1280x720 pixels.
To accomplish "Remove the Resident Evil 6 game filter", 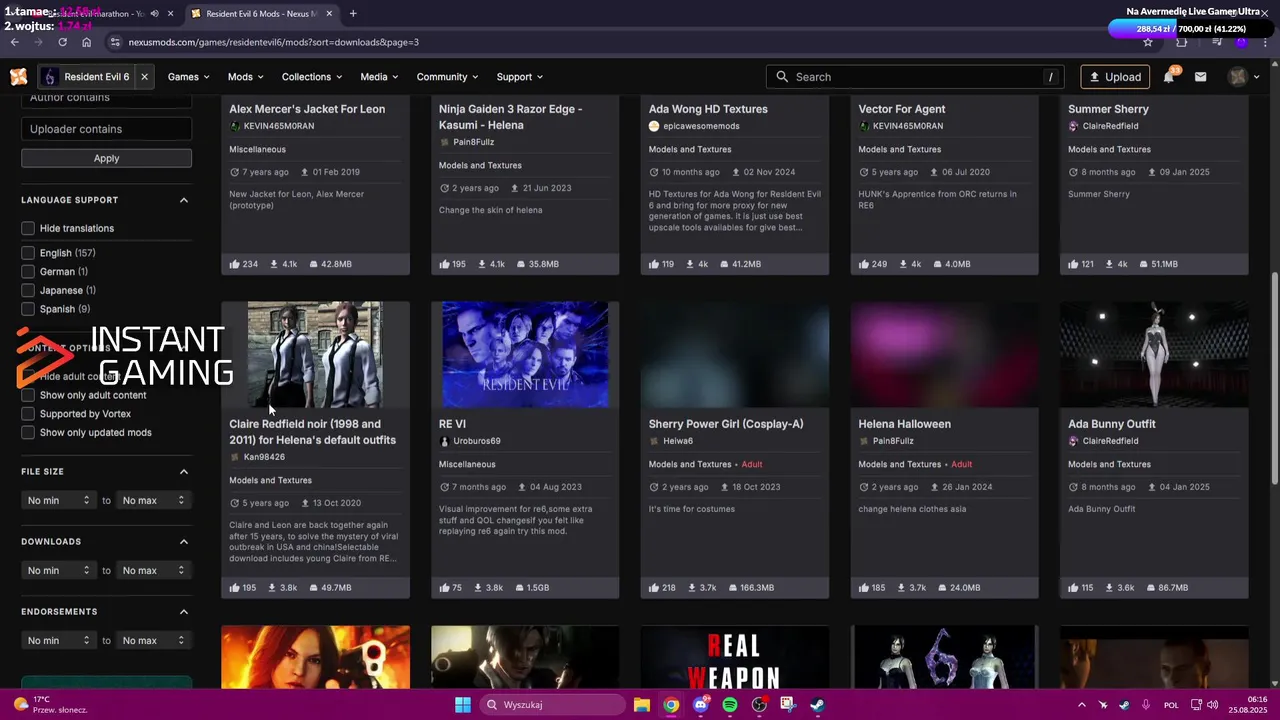I will (x=144, y=77).
